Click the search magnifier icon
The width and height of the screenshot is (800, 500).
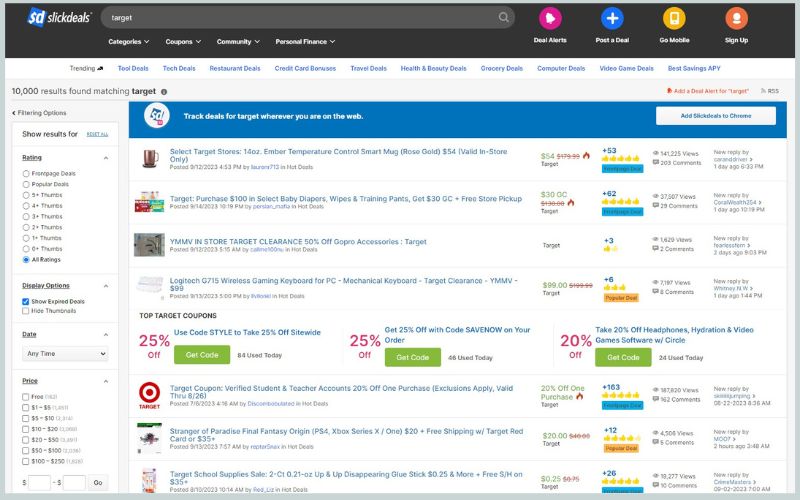pos(504,17)
